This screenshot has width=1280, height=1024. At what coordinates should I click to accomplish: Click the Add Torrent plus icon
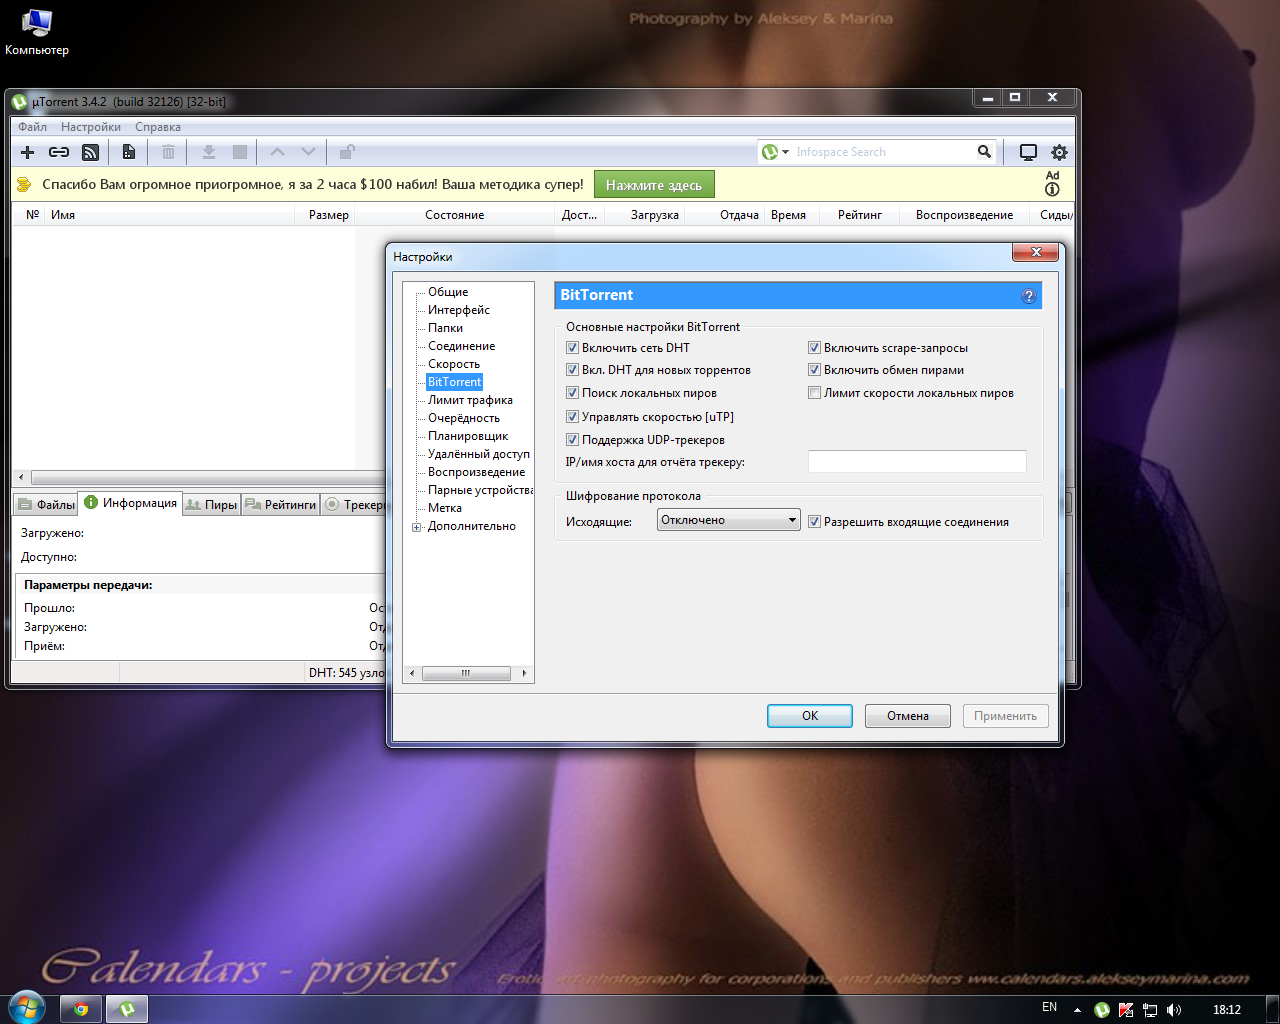28,152
